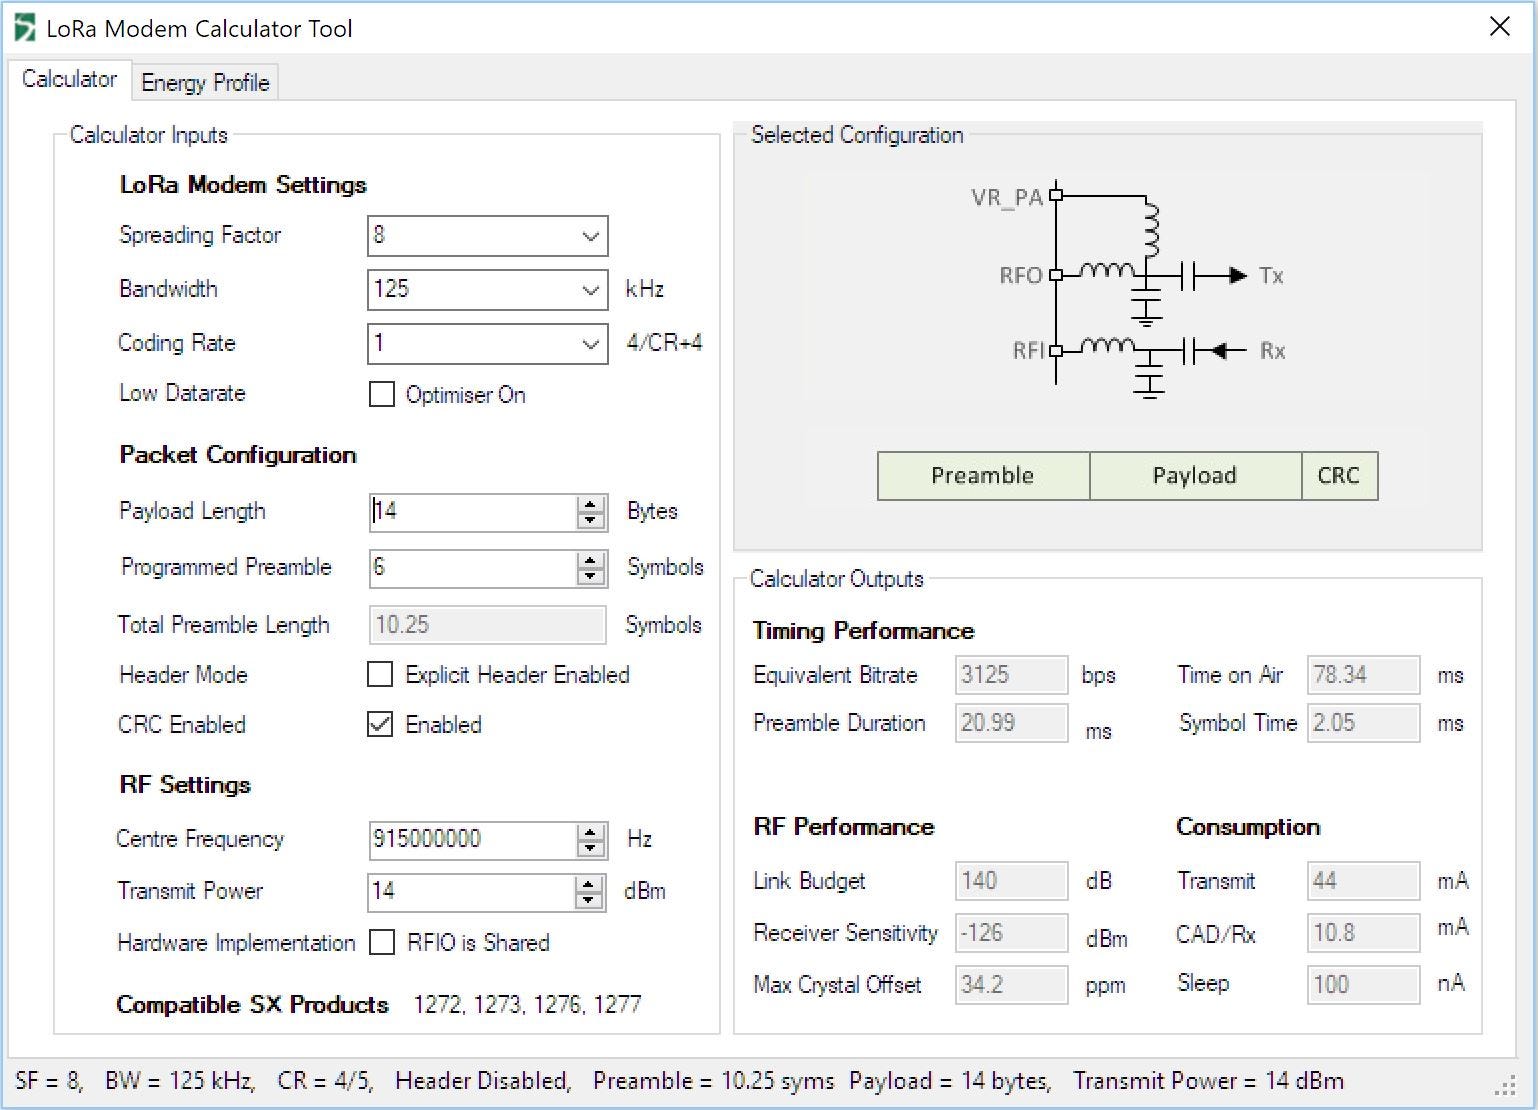Click into the Transmit Power field
The height and width of the screenshot is (1110, 1538).
(471, 892)
